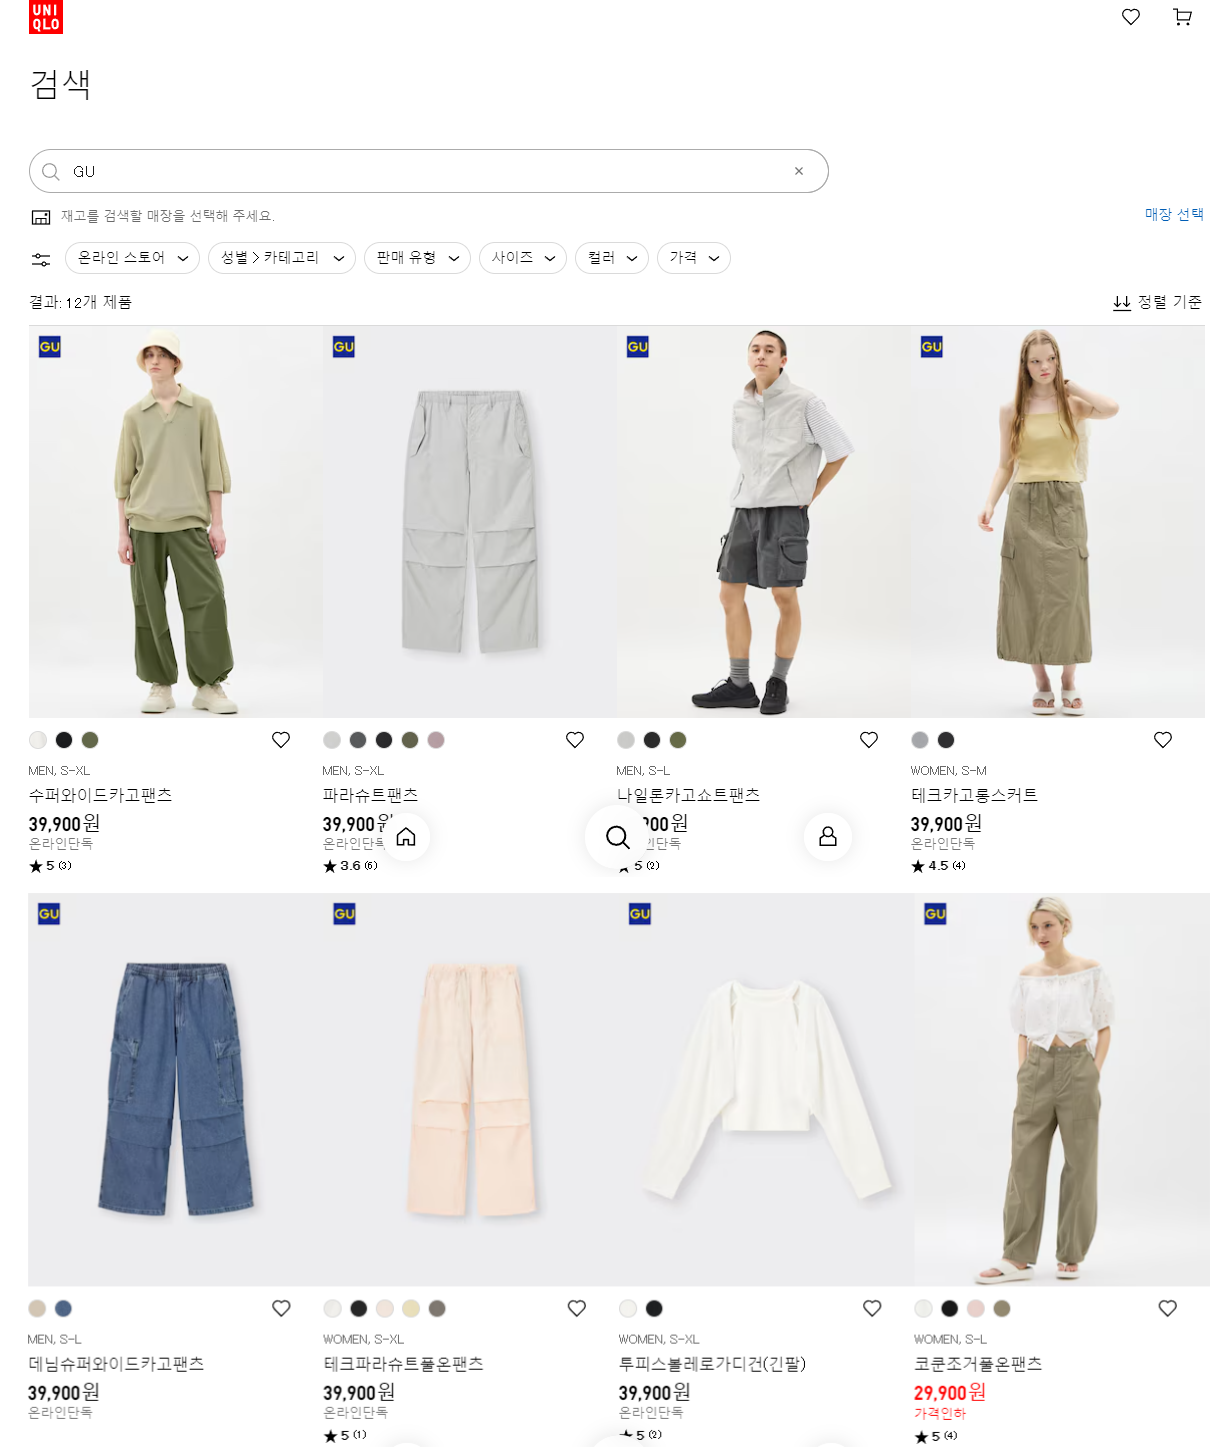Open the wishlist heart in header
The height and width of the screenshot is (1447, 1224).
click(1131, 17)
